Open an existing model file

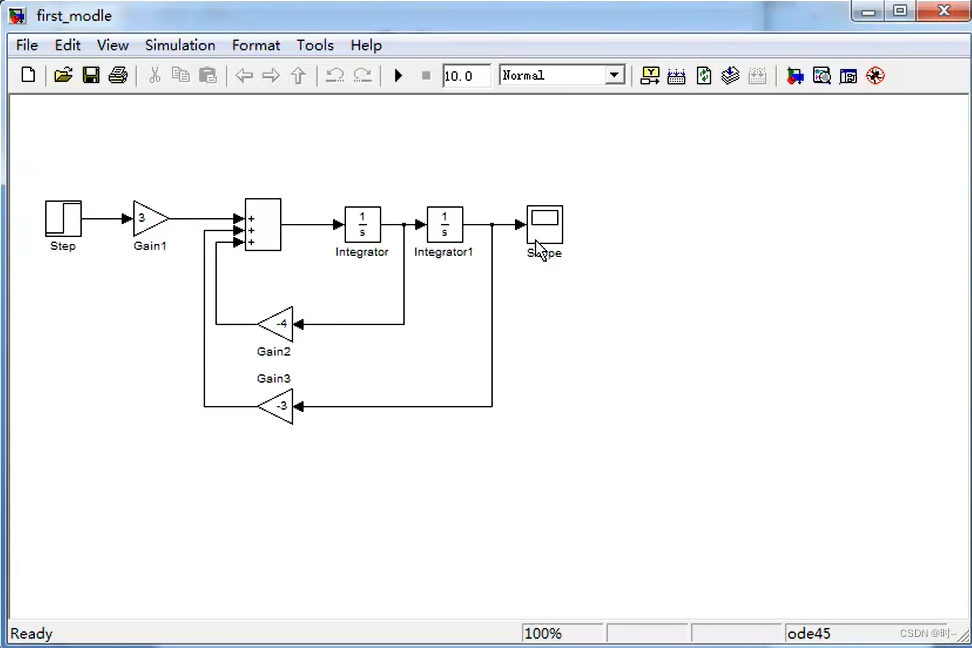pyautogui.click(x=63, y=75)
